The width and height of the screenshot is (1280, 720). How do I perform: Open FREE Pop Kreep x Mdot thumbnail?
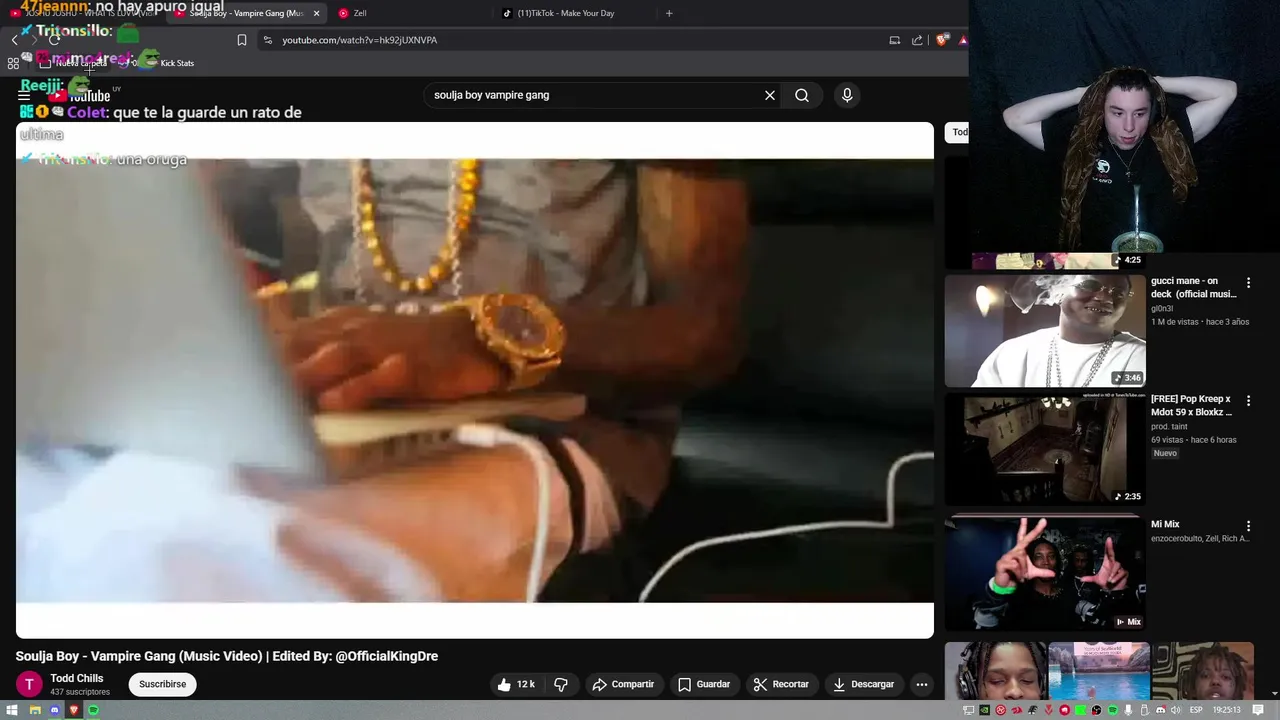point(1045,449)
